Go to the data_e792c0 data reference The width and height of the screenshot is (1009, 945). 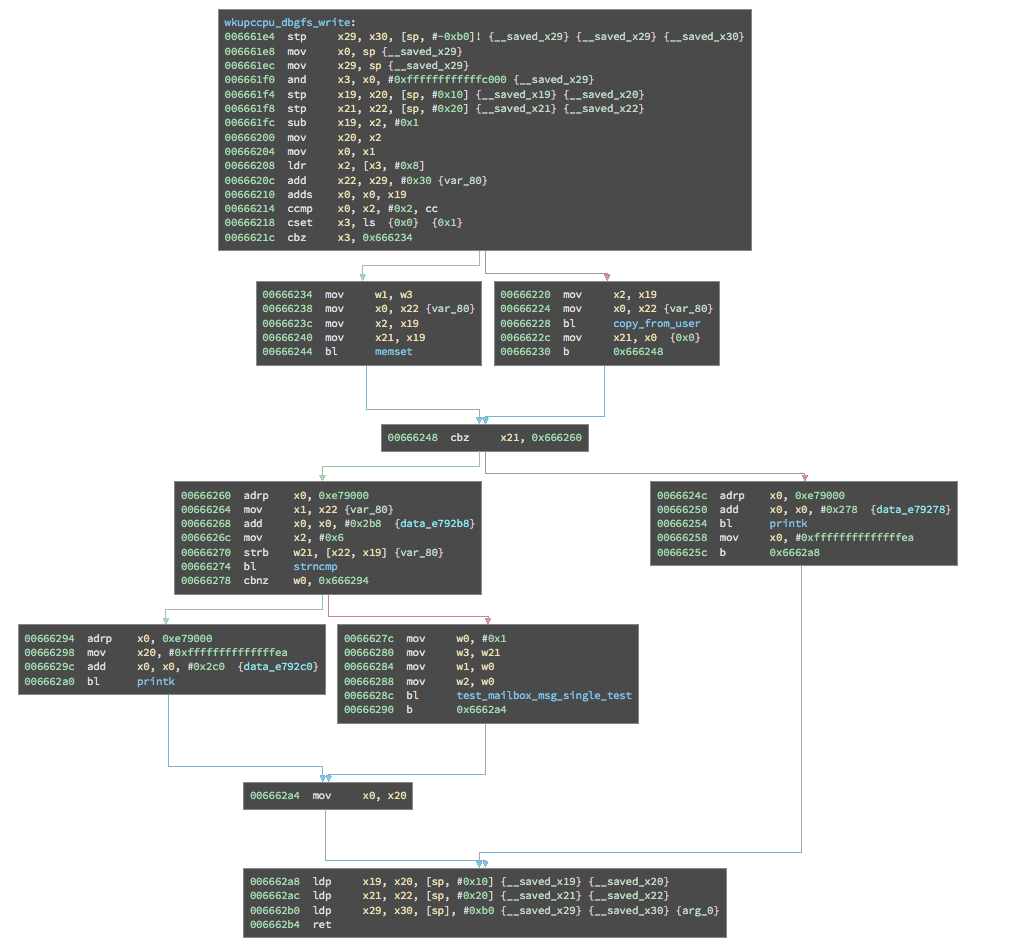click(279, 667)
